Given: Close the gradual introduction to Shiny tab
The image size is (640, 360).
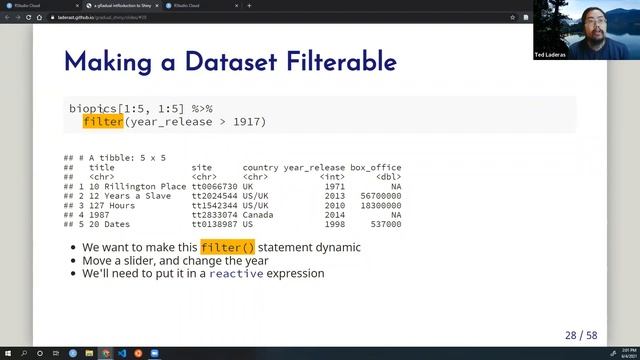Looking at the screenshot, I should pyautogui.click(x=157, y=6).
